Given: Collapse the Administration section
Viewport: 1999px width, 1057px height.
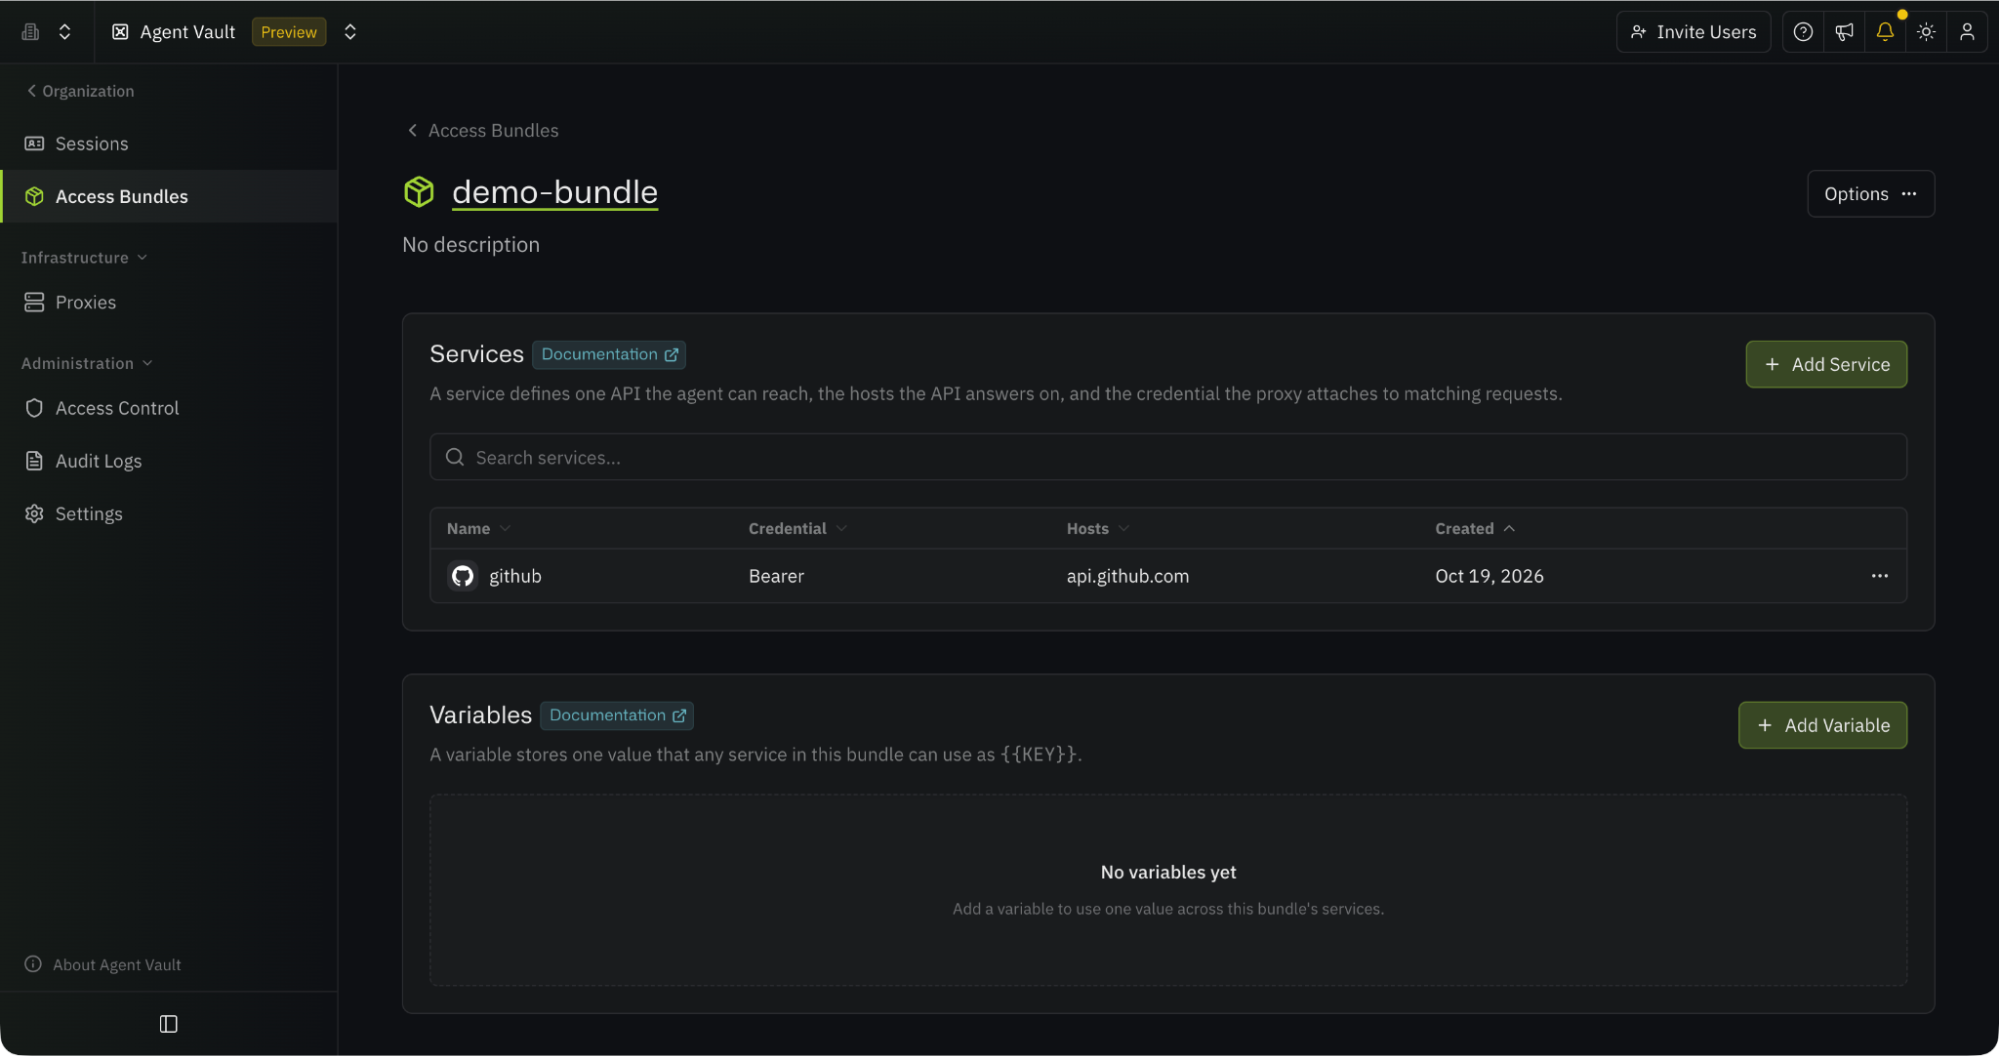Looking at the screenshot, I should click(x=87, y=364).
